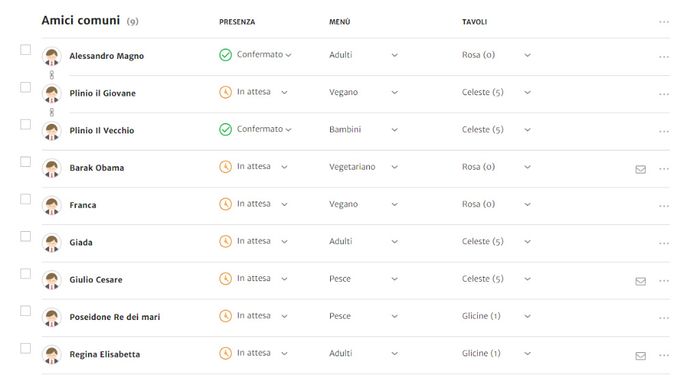Screen dimensions: 700x384
Task: Open more options for Giada row
Action: [x=664, y=243]
